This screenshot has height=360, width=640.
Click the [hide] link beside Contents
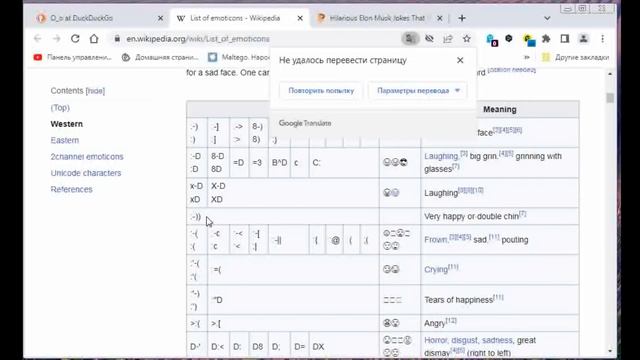tap(95, 91)
